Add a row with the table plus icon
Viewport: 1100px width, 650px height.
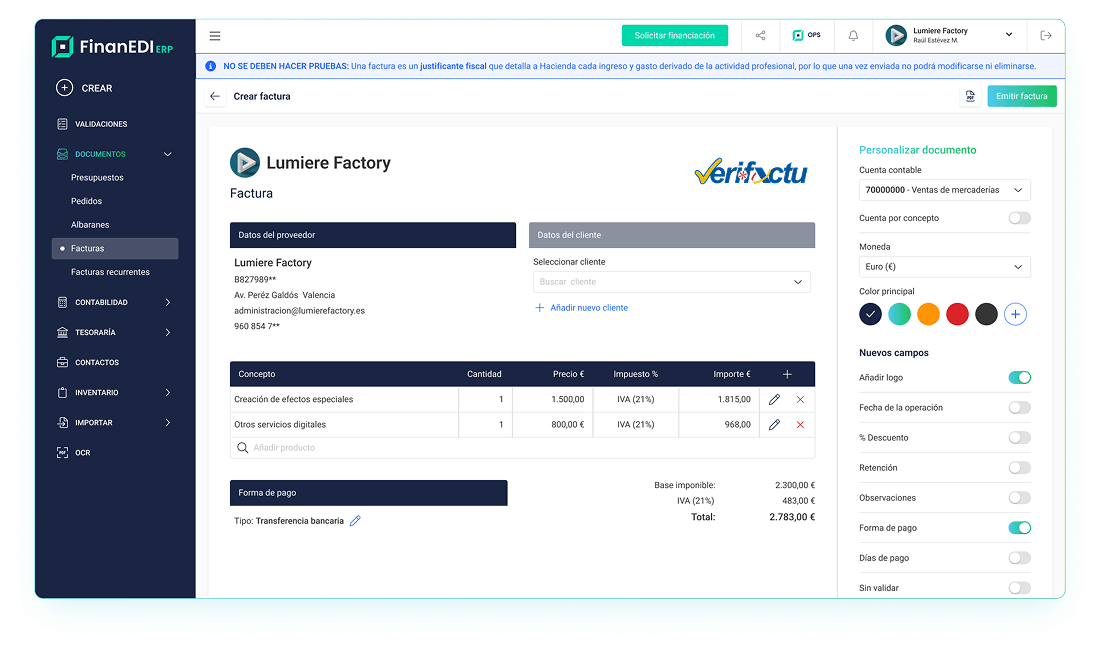(x=787, y=374)
